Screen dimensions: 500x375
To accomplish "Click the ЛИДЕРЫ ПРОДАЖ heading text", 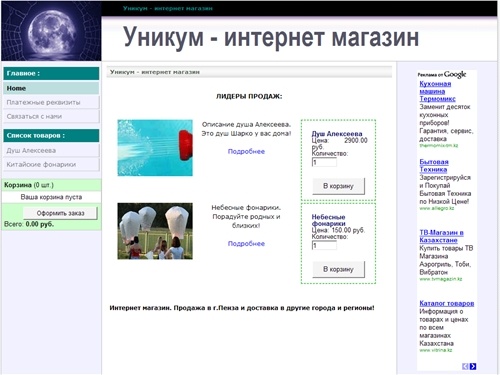I will 249,97.
